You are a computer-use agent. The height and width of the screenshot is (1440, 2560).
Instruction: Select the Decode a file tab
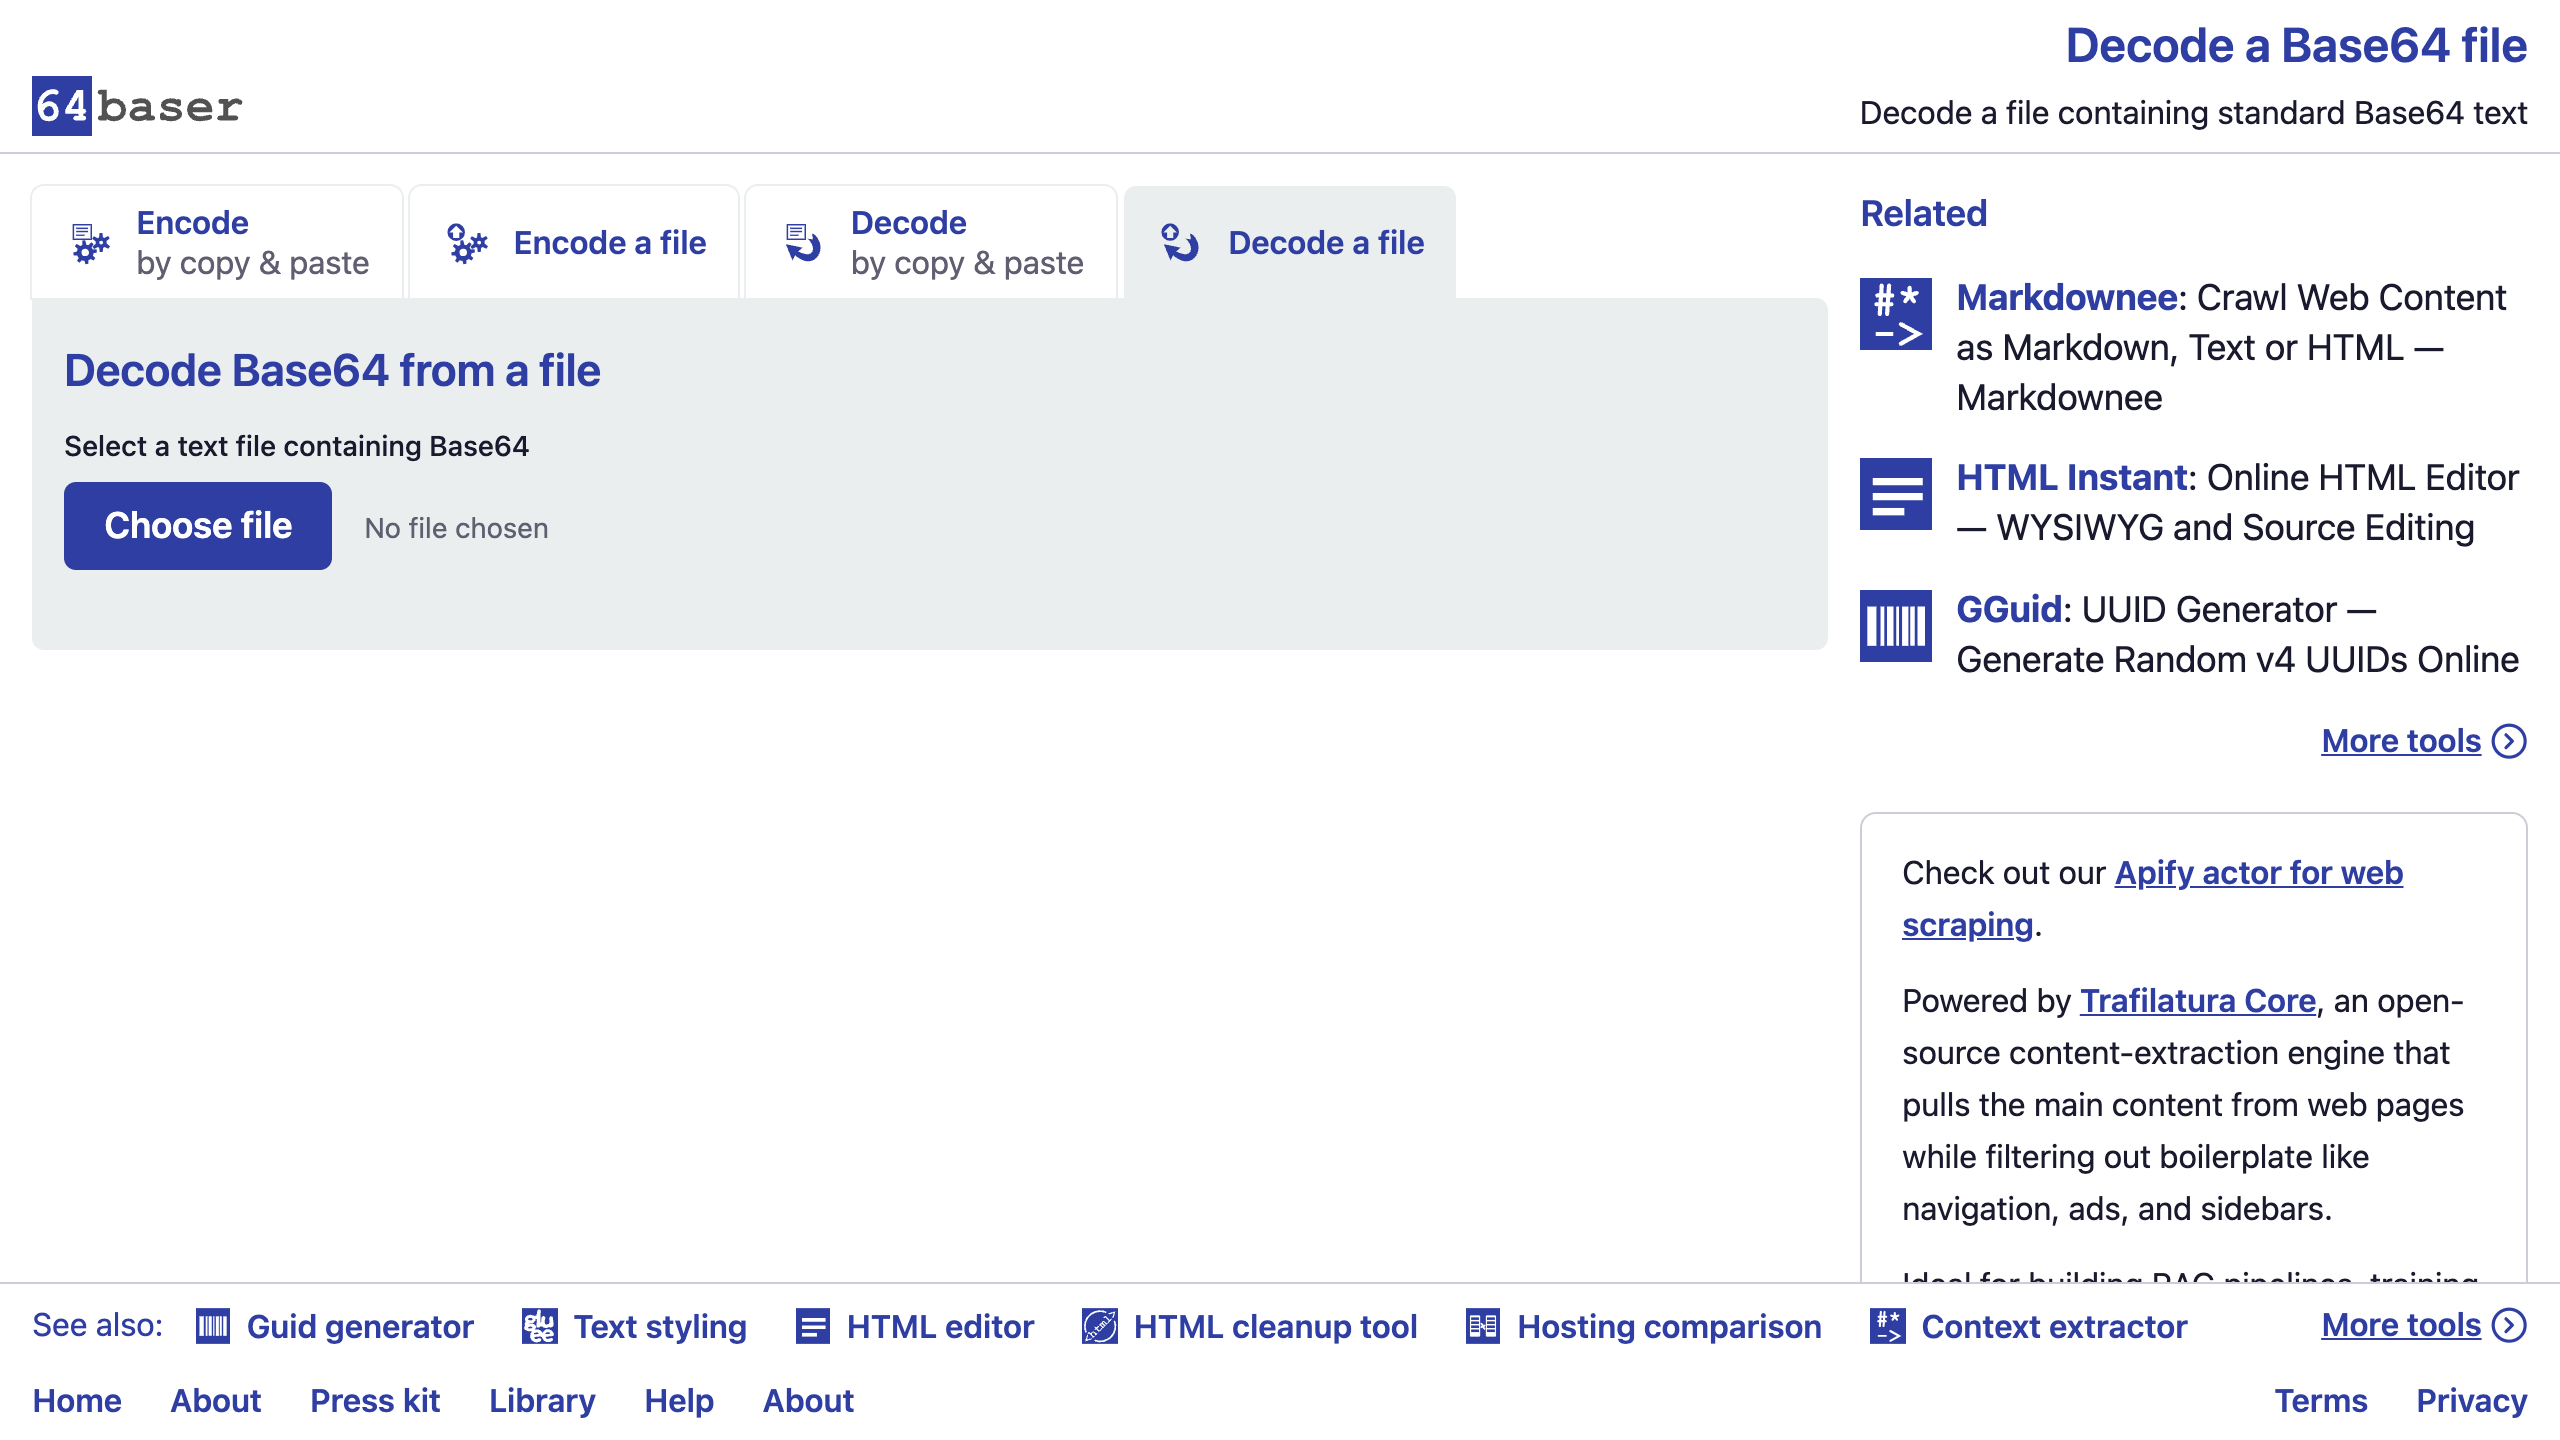tap(1290, 242)
